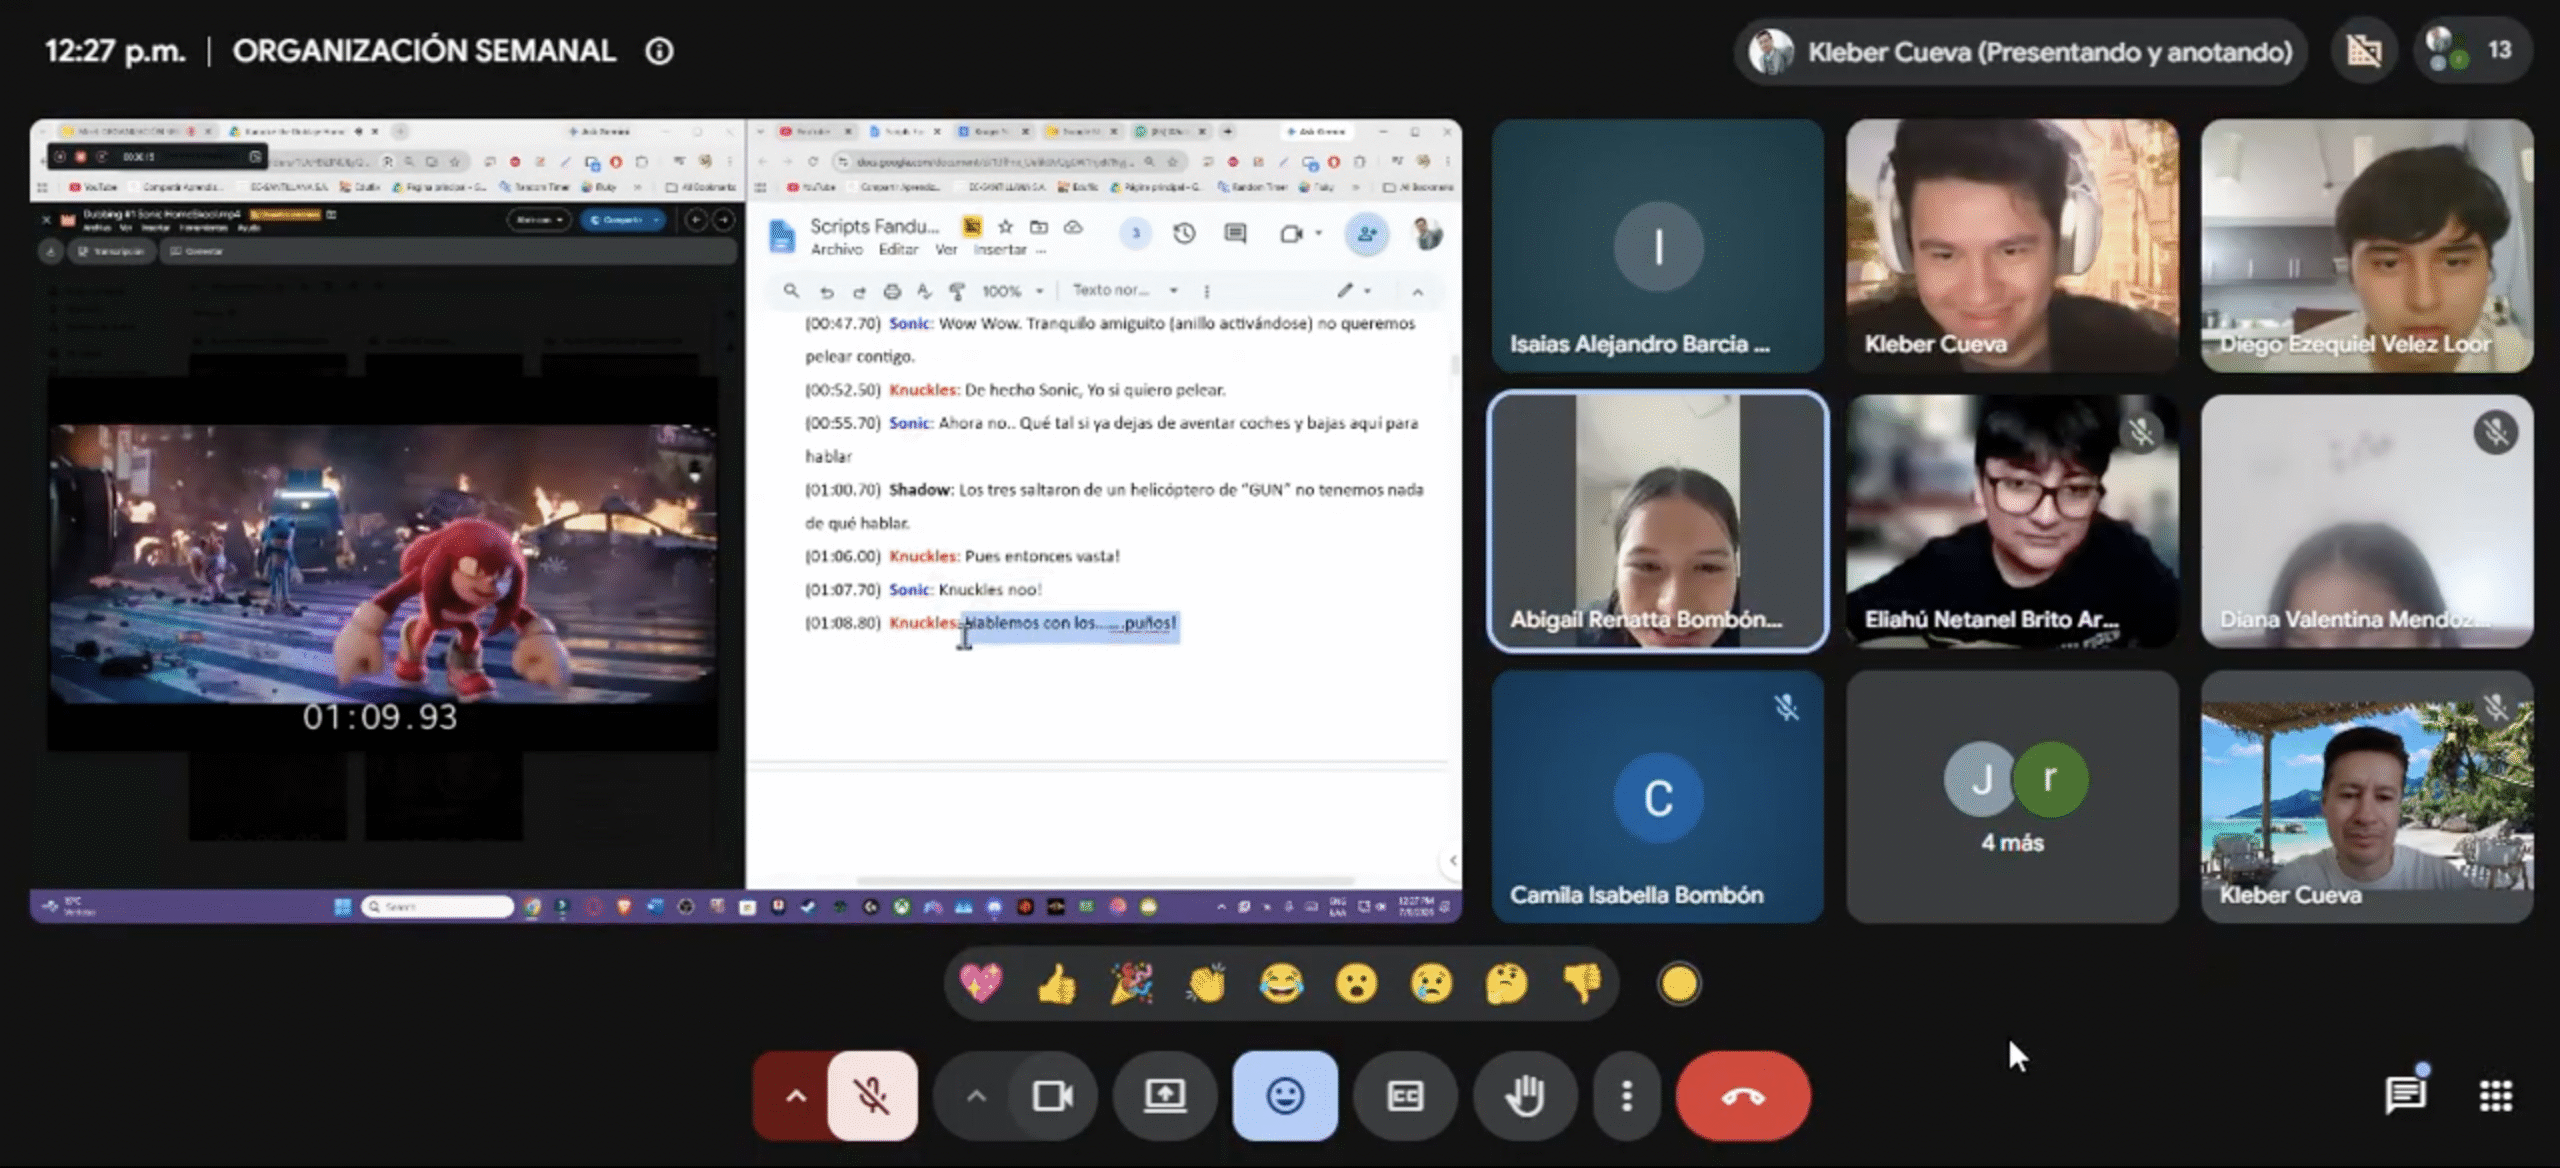Click the Windows taskbar search box

point(437,906)
